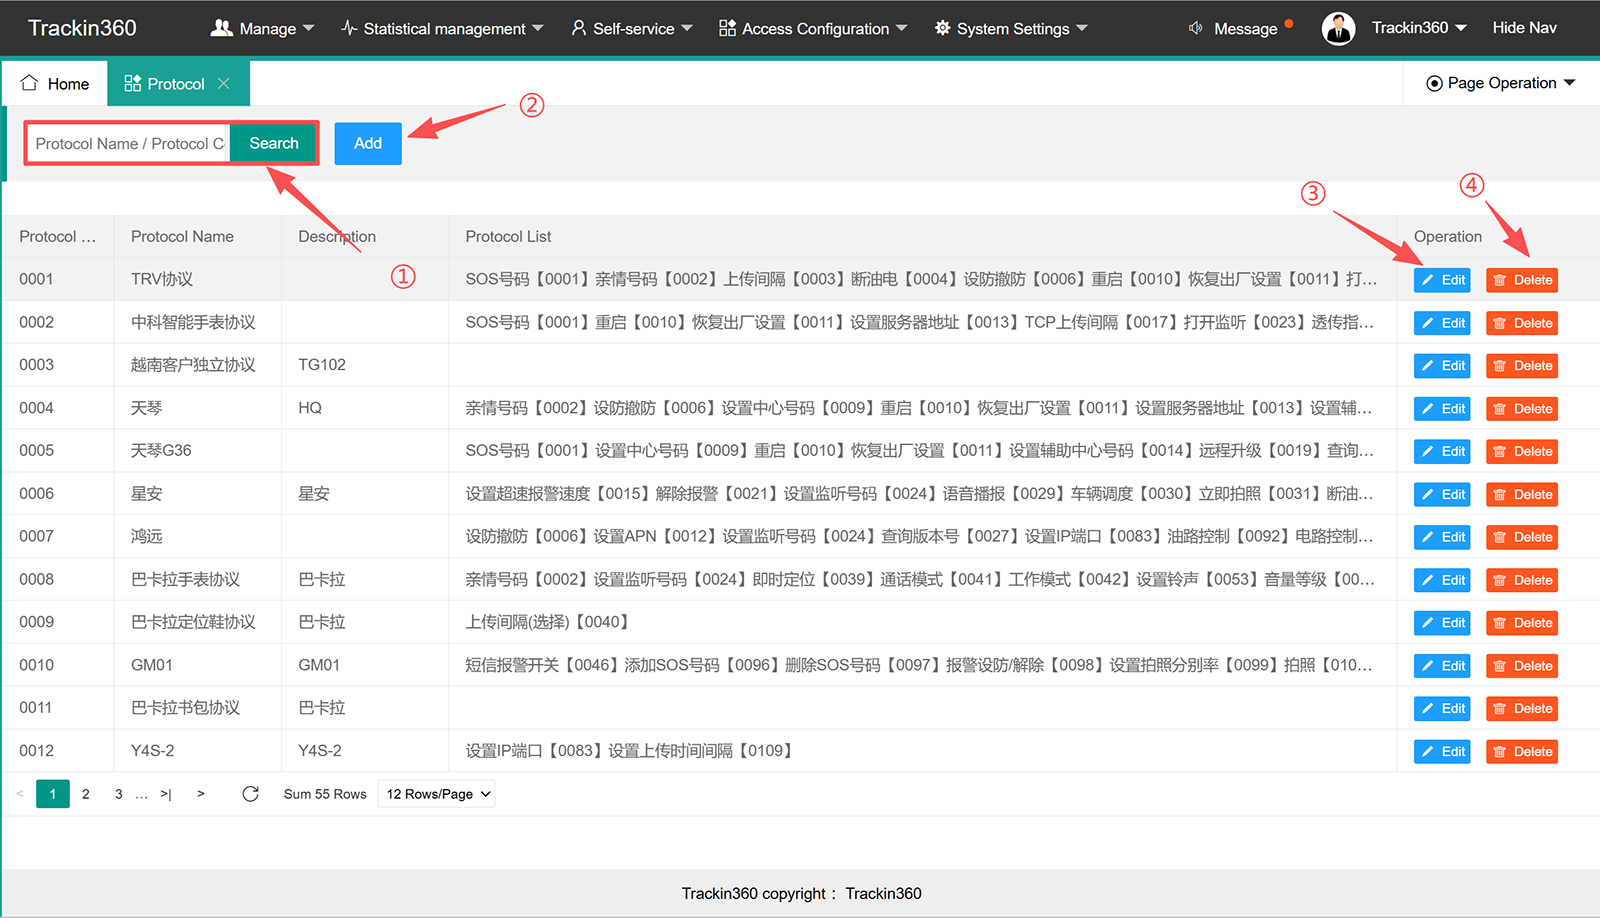1600x918 pixels.
Task: Open the Manage menu
Action: click(x=263, y=28)
